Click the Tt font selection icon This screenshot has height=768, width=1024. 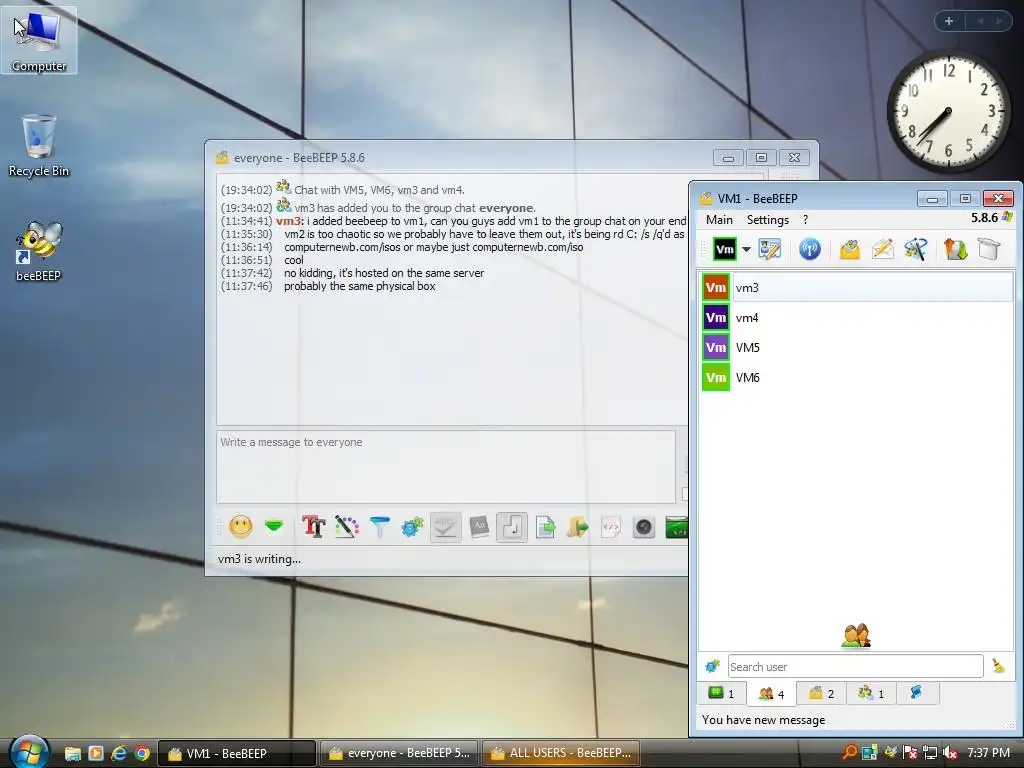tap(313, 526)
